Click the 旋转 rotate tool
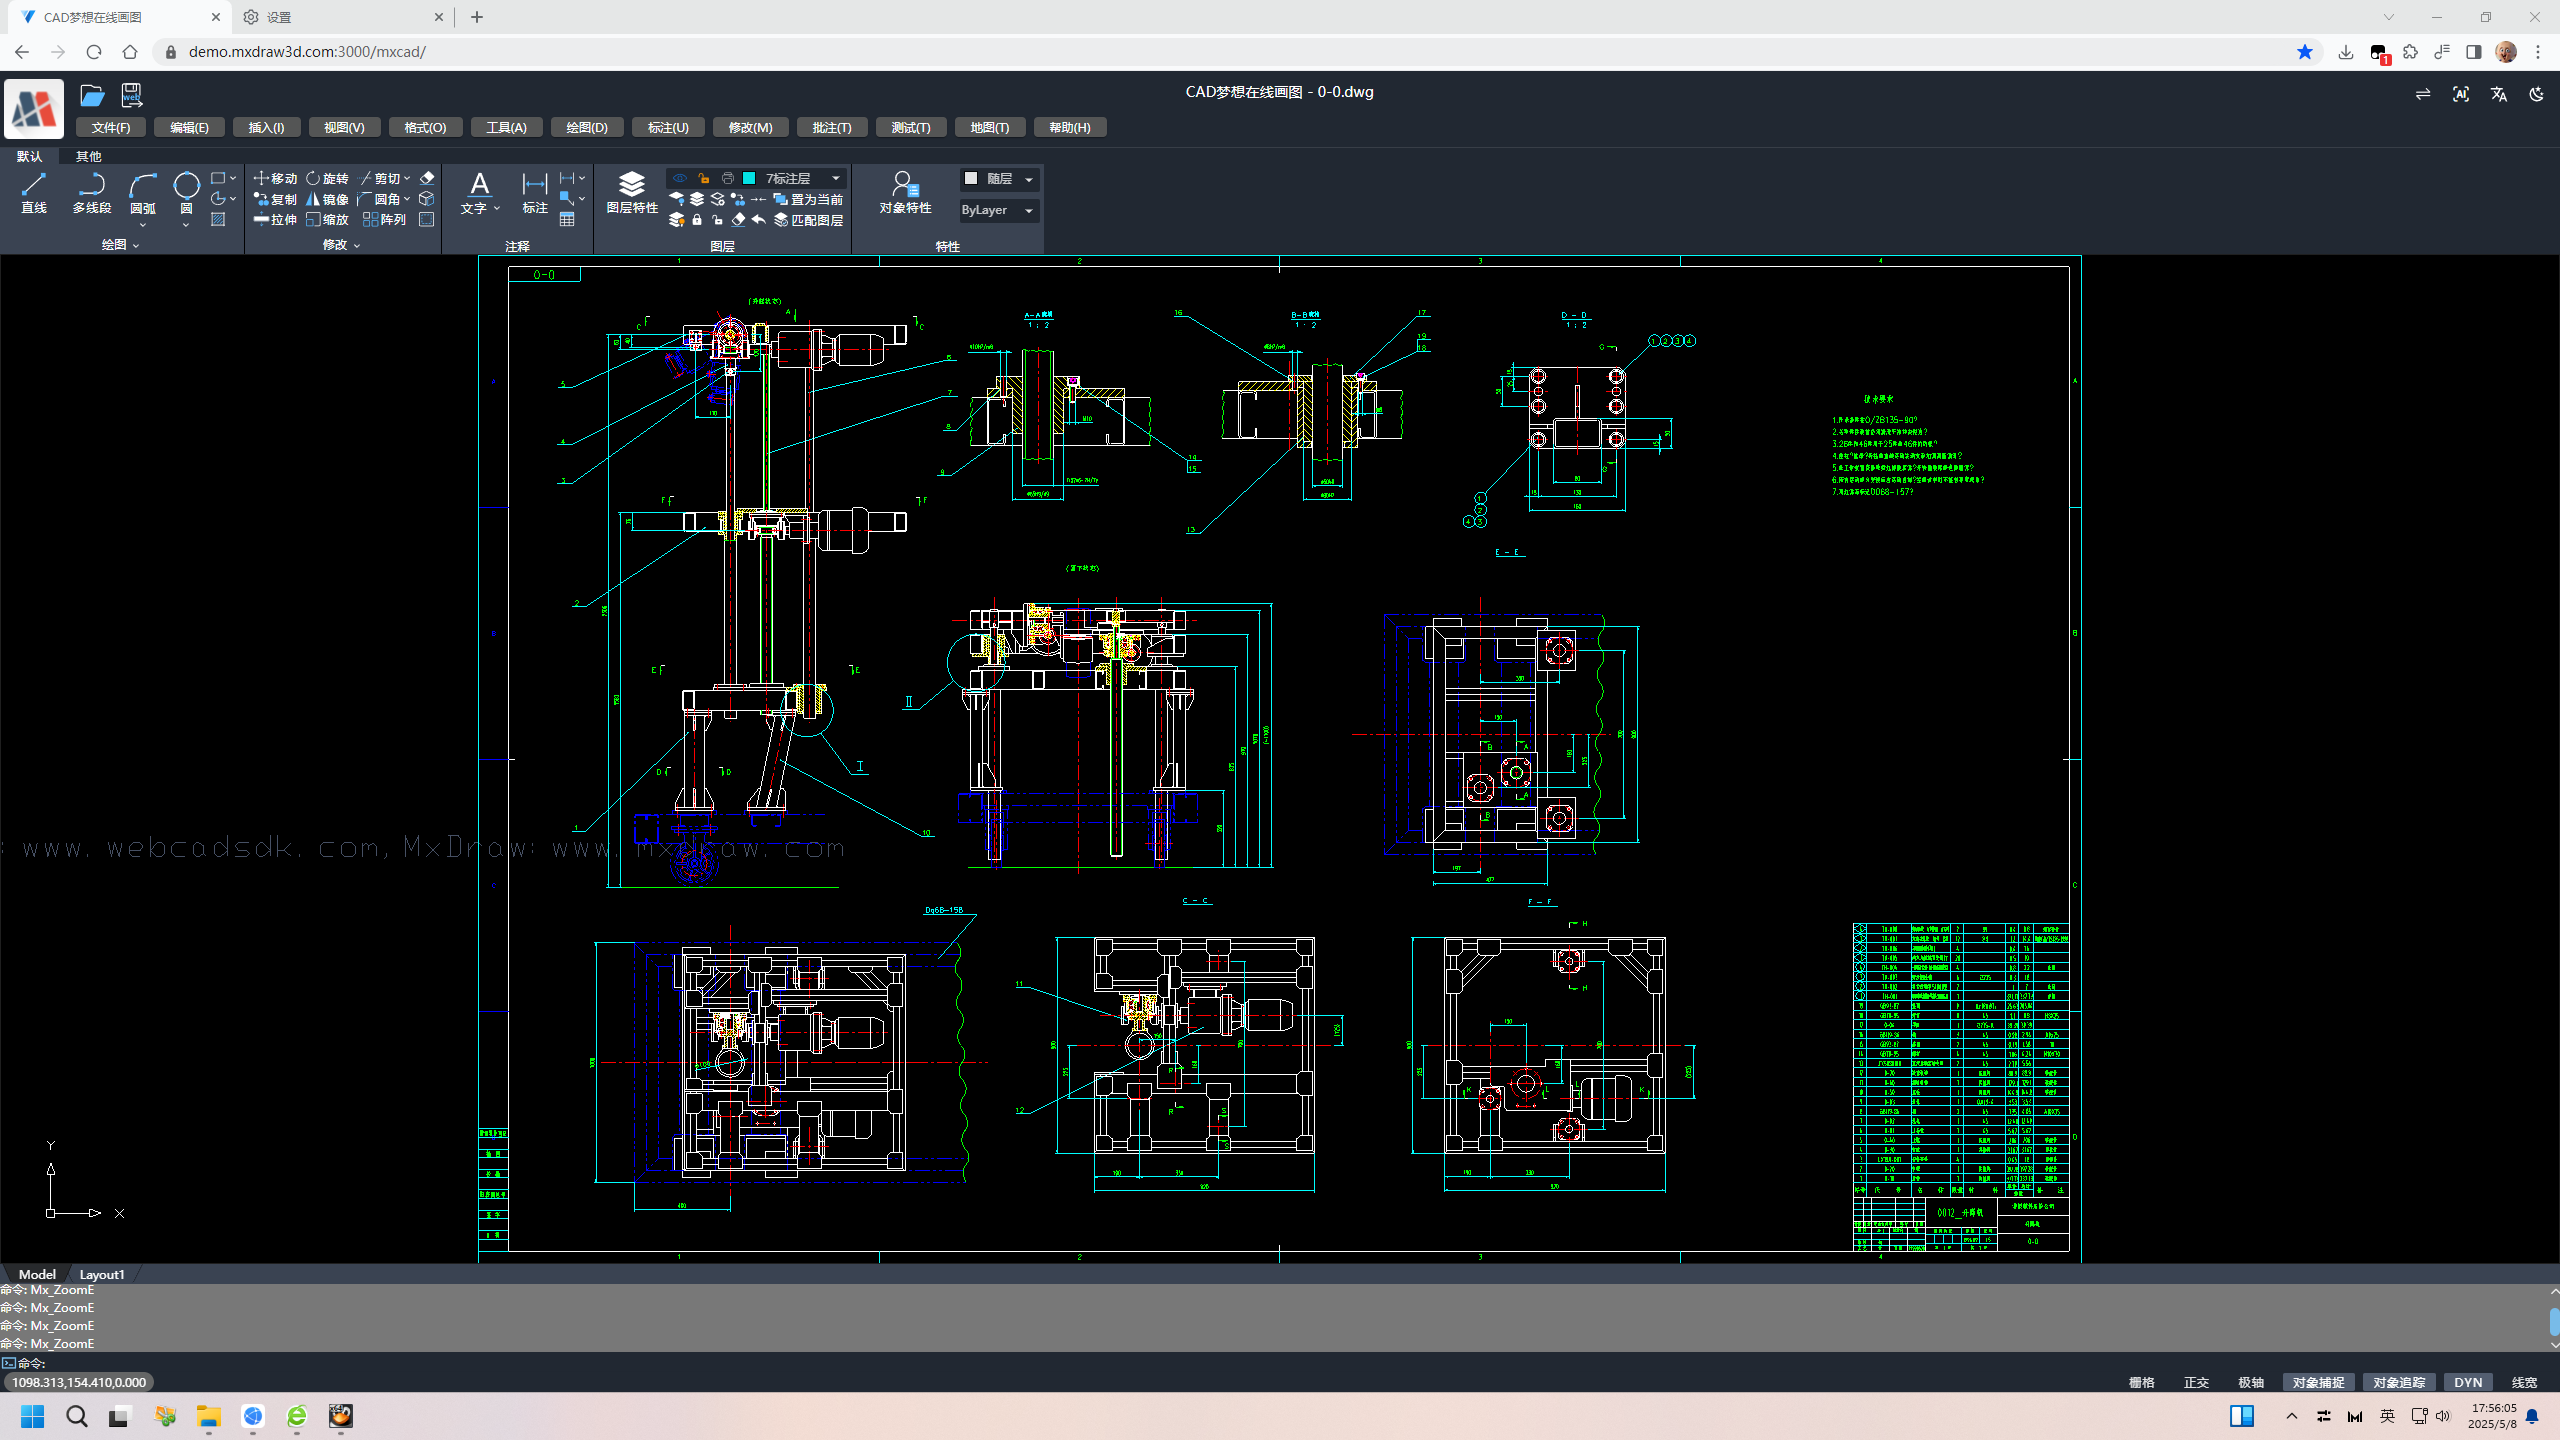Screen dimensions: 2560x1440 pyautogui.click(x=327, y=178)
